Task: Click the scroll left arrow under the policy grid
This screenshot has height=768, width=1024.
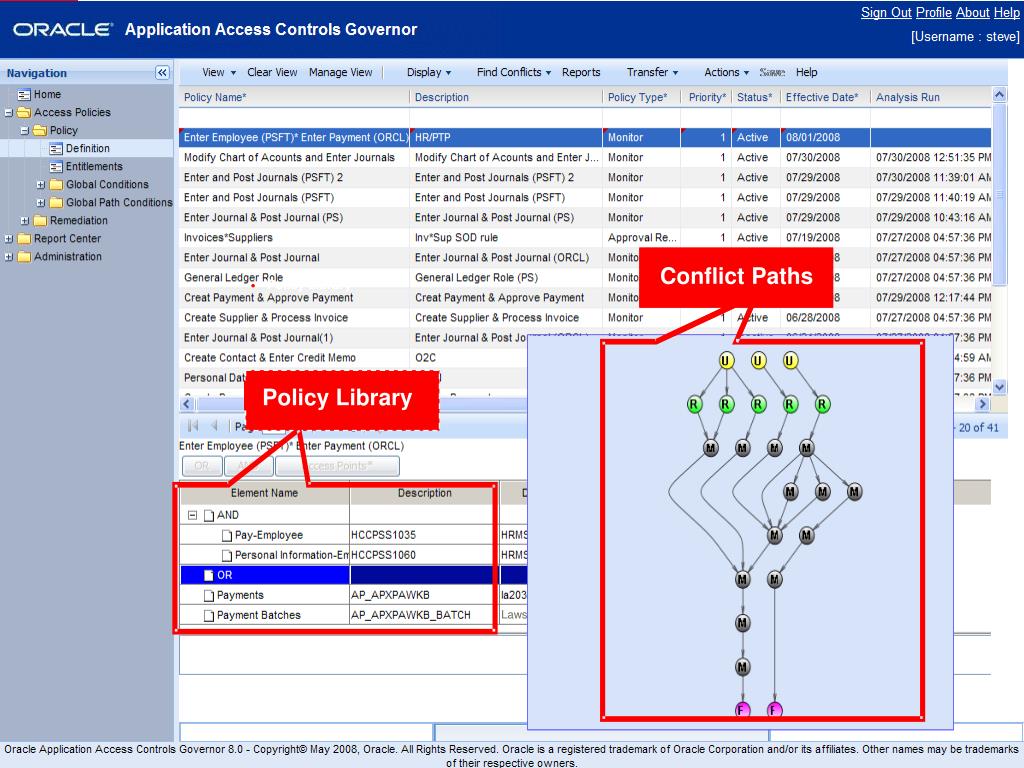Action: click(187, 404)
